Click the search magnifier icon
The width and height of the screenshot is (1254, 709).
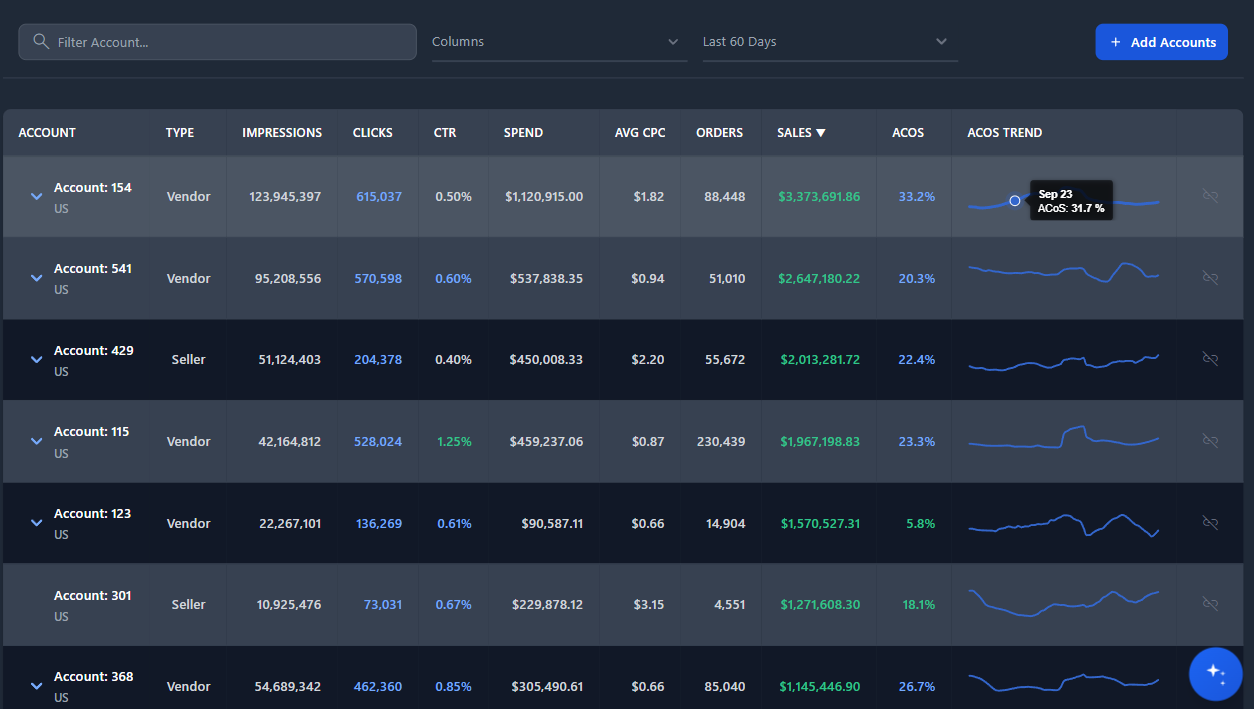click(x=41, y=42)
